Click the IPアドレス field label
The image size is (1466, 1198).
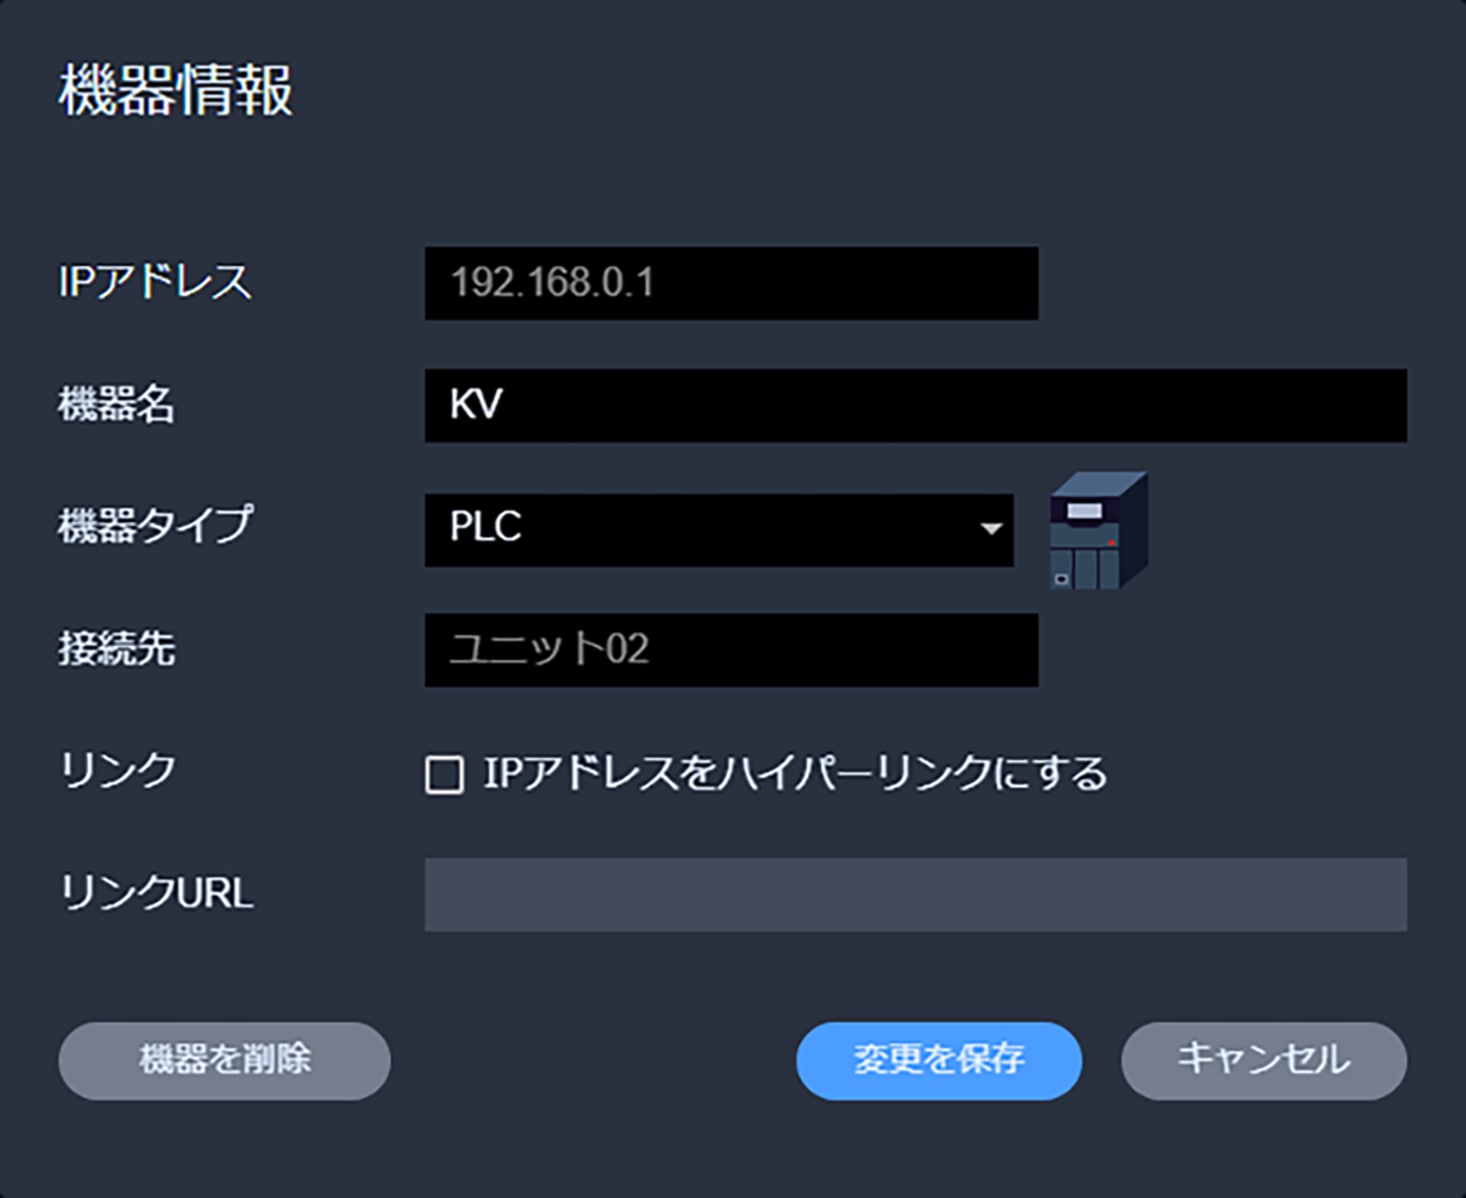[x=155, y=283]
